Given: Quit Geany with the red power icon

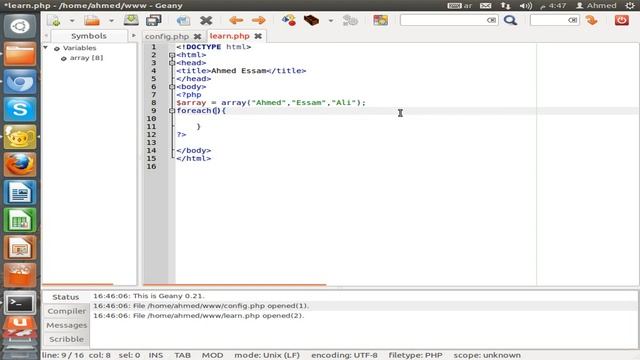Looking at the screenshot, I should click(622, 20).
